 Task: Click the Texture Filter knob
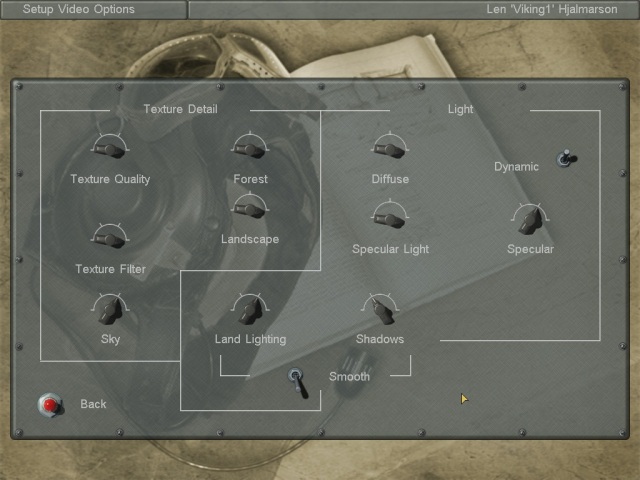109,239
